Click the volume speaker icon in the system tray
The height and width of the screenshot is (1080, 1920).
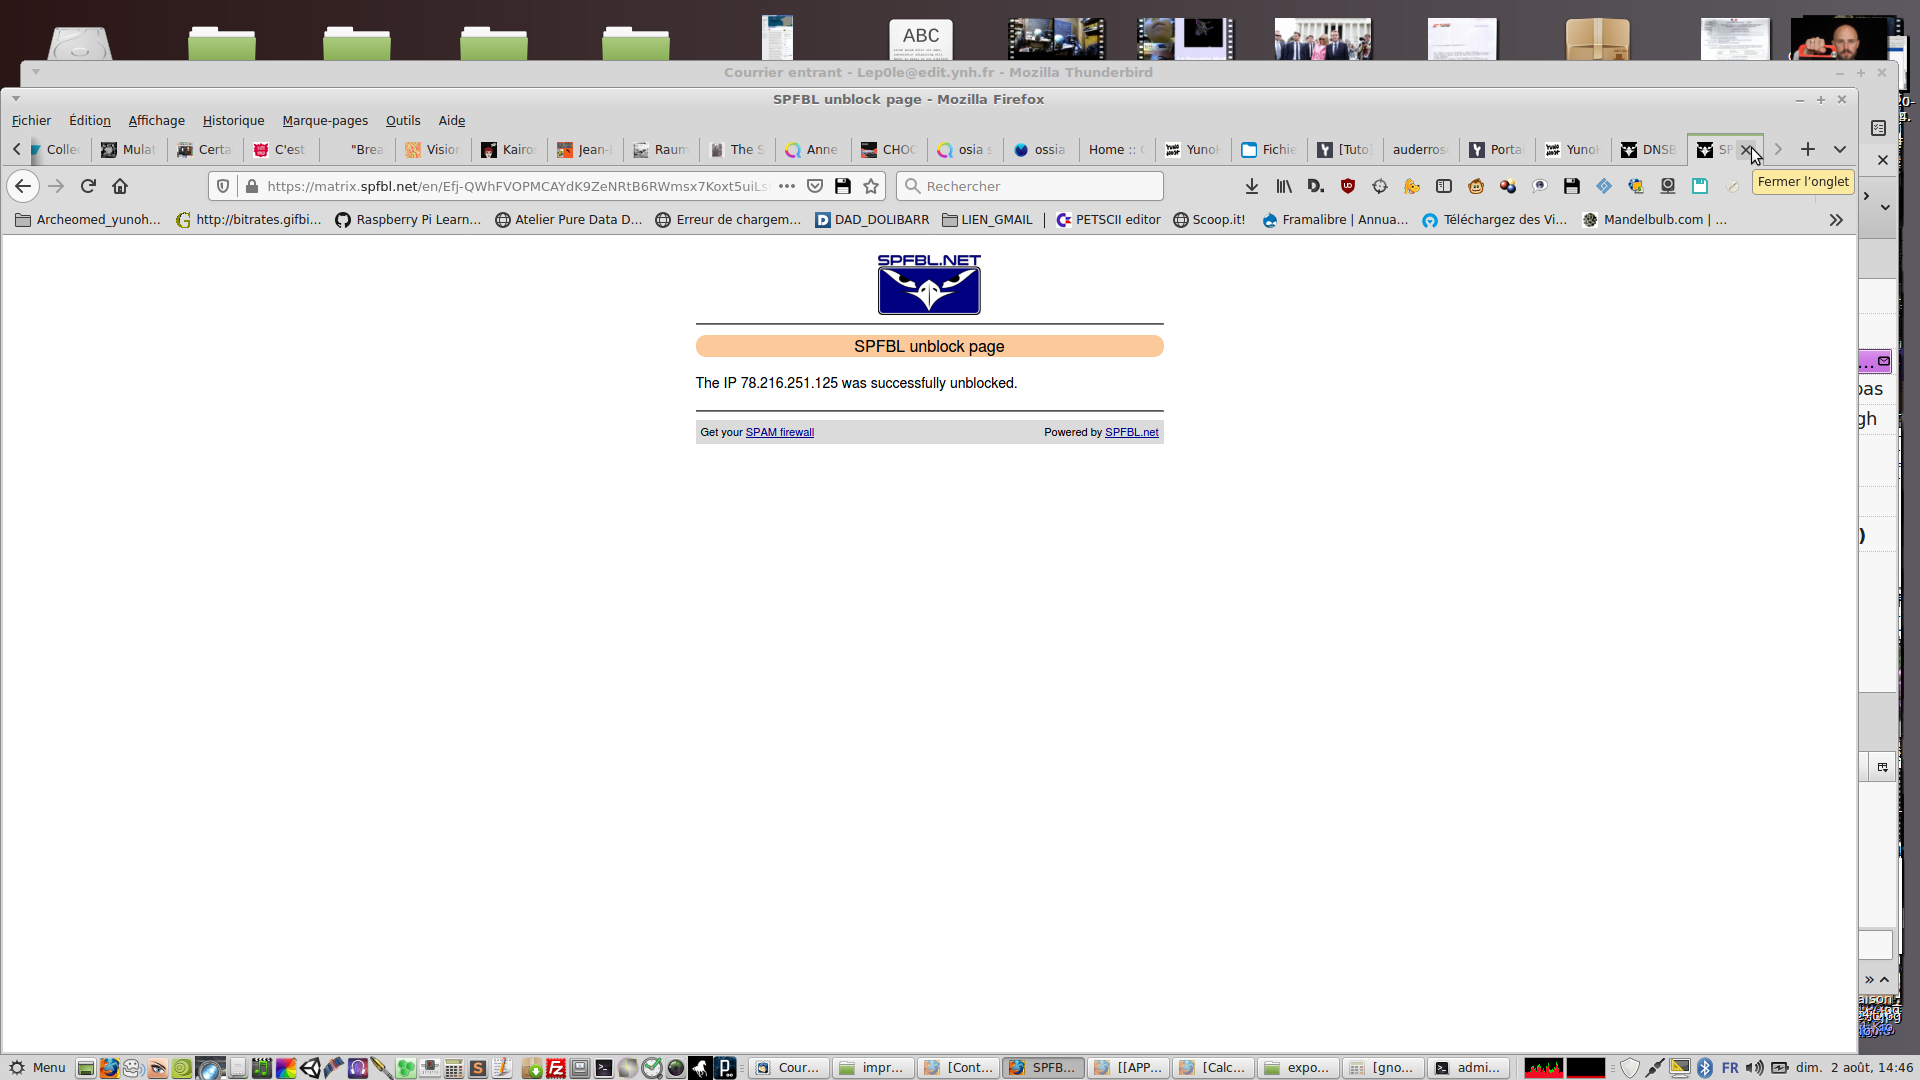coord(1755,1068)
